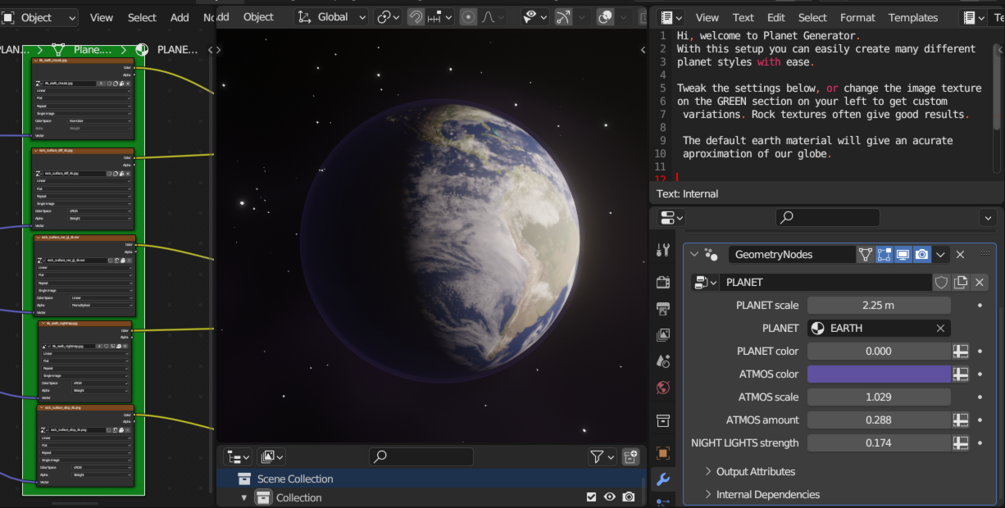Open the View Layer properties tab
The image size is (1005, 508).
[x=663, y=334]
